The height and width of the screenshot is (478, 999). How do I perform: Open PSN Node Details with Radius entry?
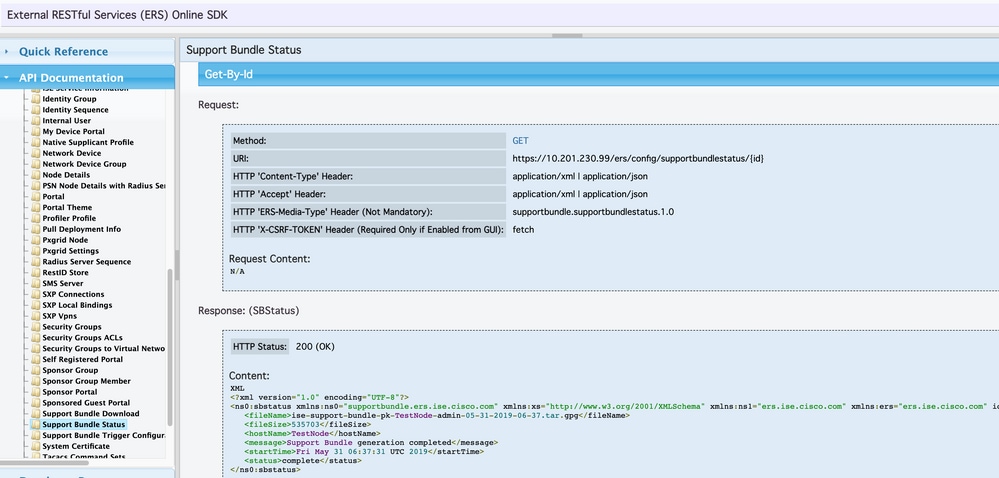(104, 185)
